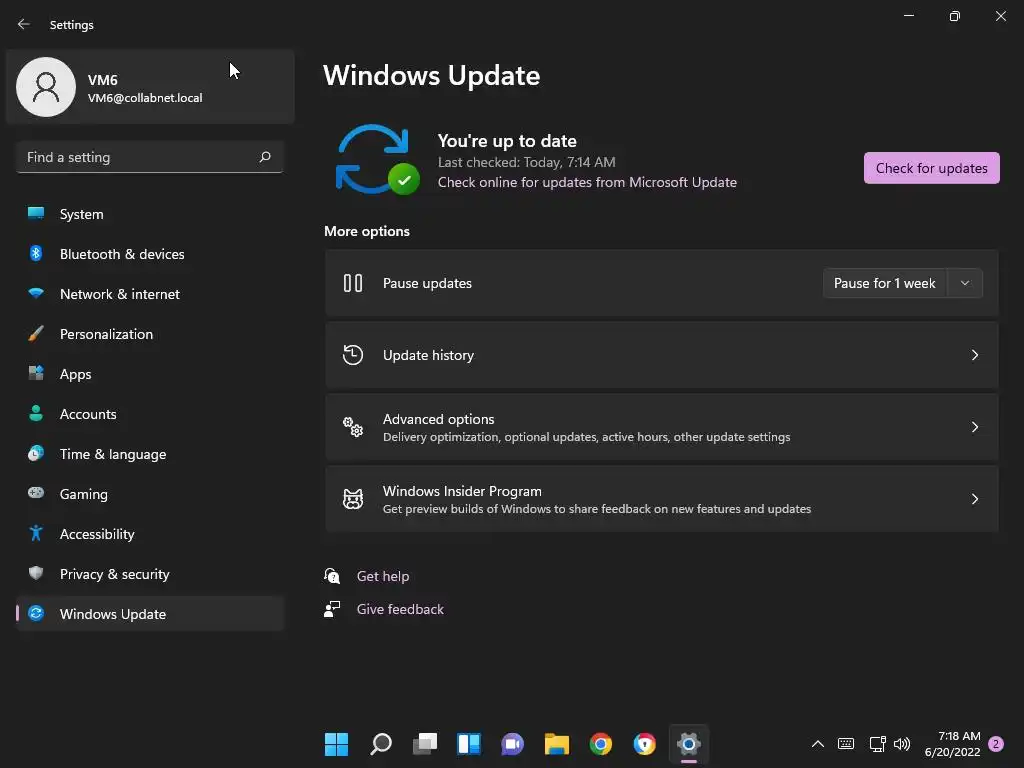
Task: Select Windows Update in sidebar
Action: click(150, 614)
